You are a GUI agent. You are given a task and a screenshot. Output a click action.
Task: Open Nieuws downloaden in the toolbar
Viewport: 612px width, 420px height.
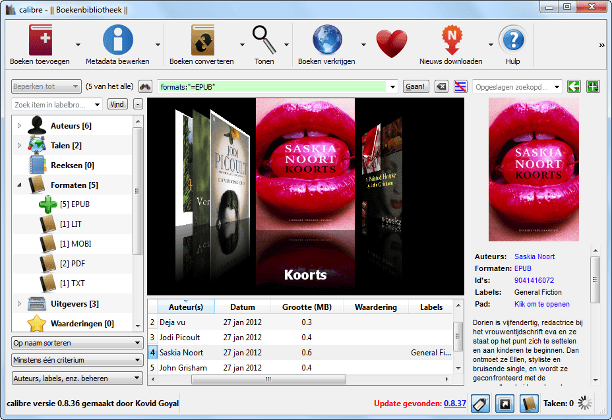449,42
